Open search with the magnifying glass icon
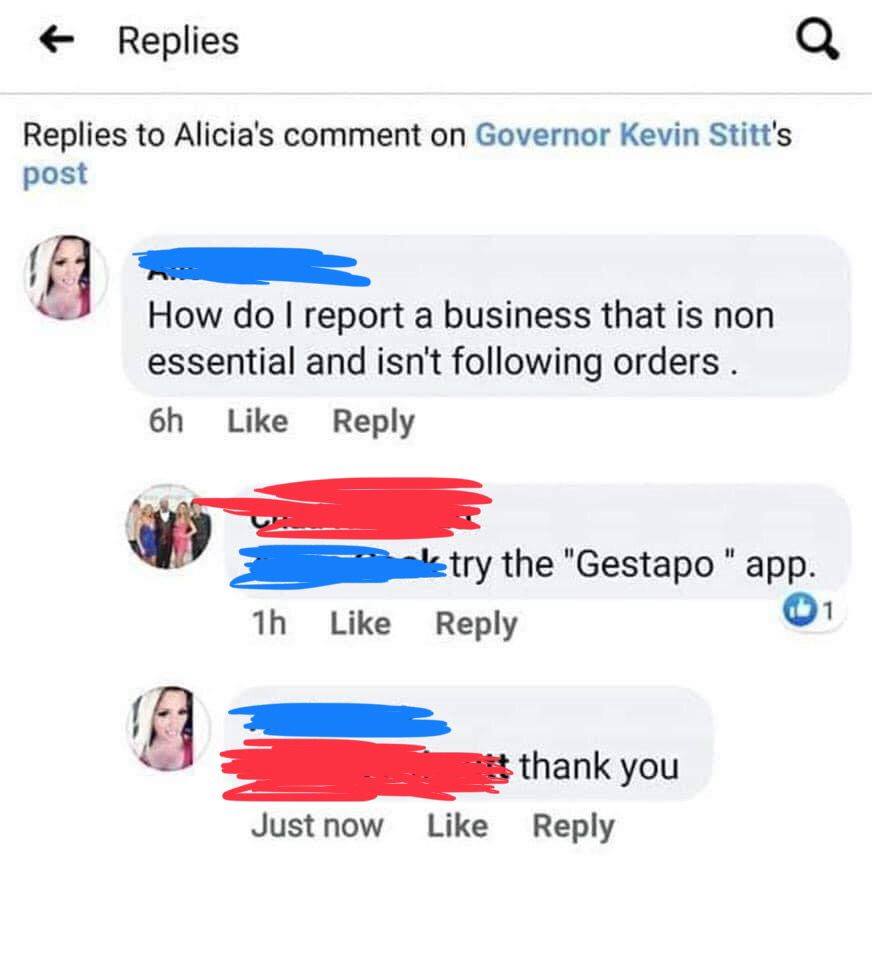Screen dimensions: 872x960 [x=817, y=40]
